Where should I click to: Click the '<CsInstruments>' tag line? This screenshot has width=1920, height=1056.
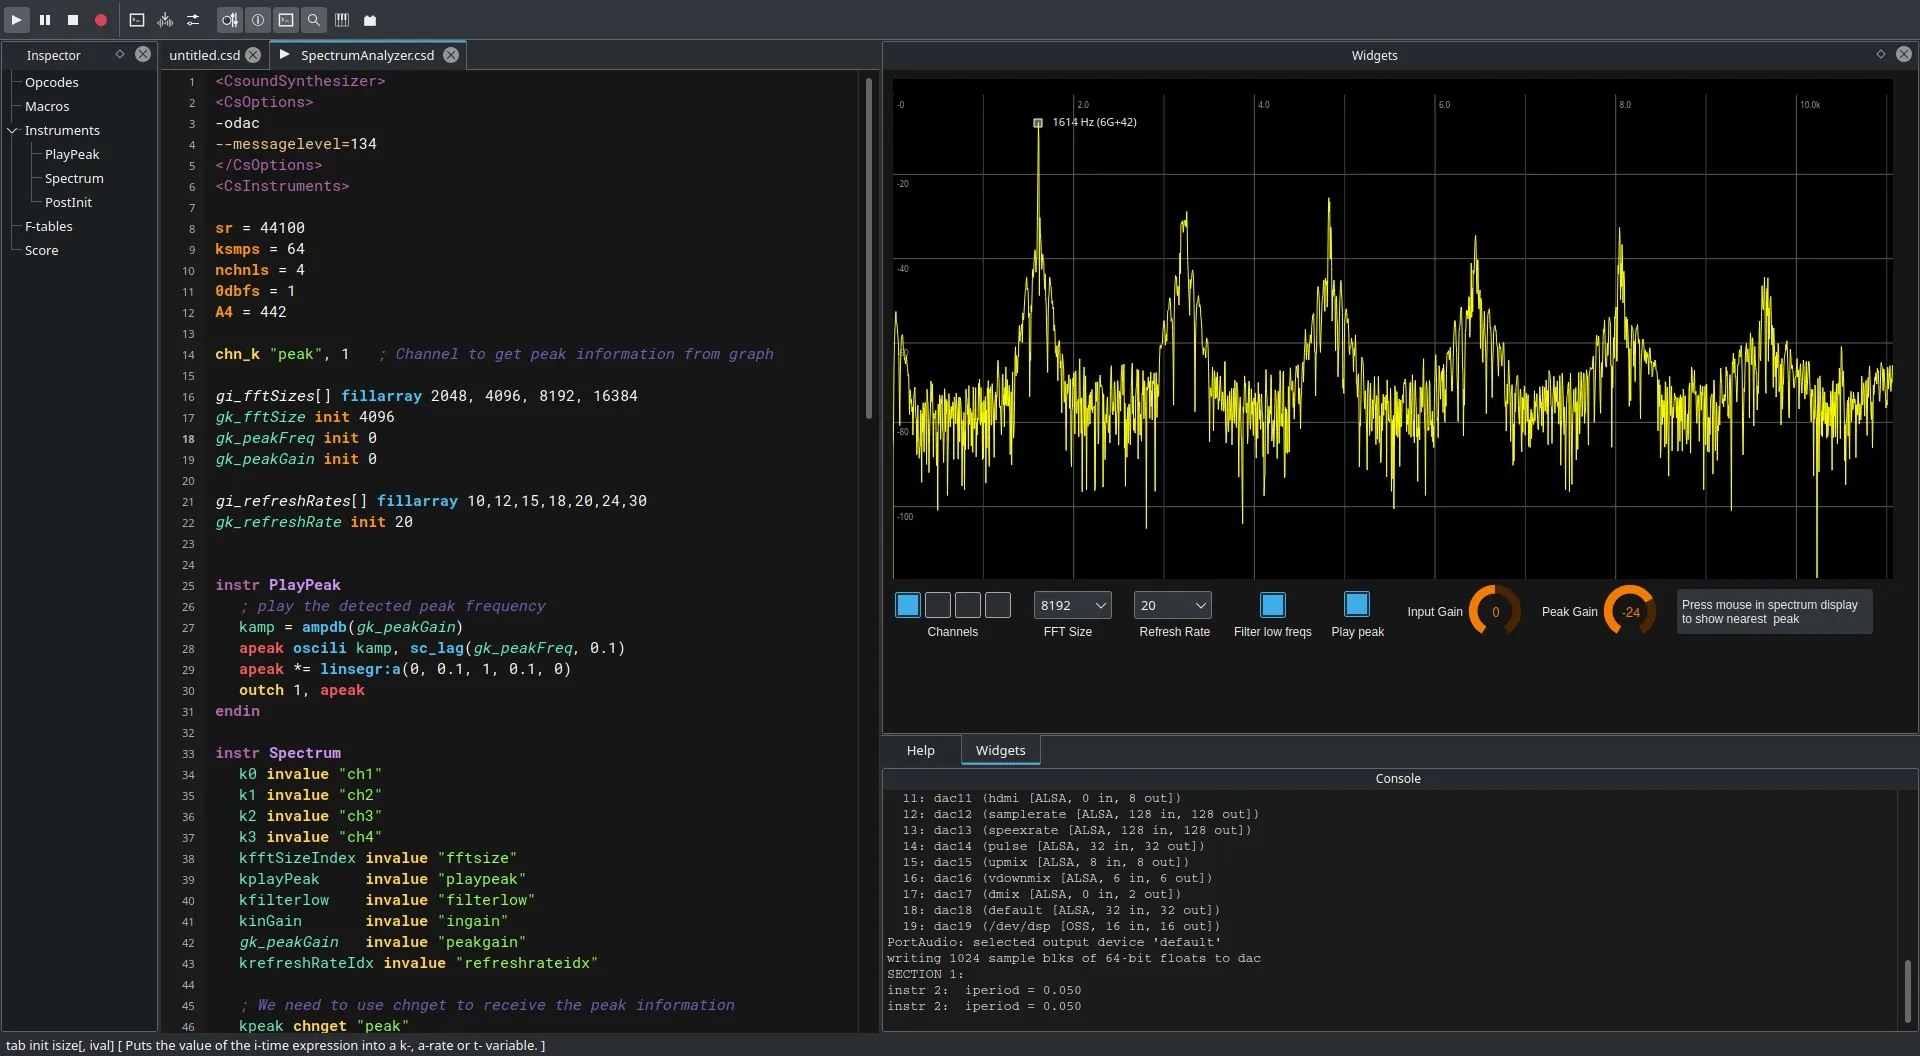pyautogui.click(x=282, y=186)
